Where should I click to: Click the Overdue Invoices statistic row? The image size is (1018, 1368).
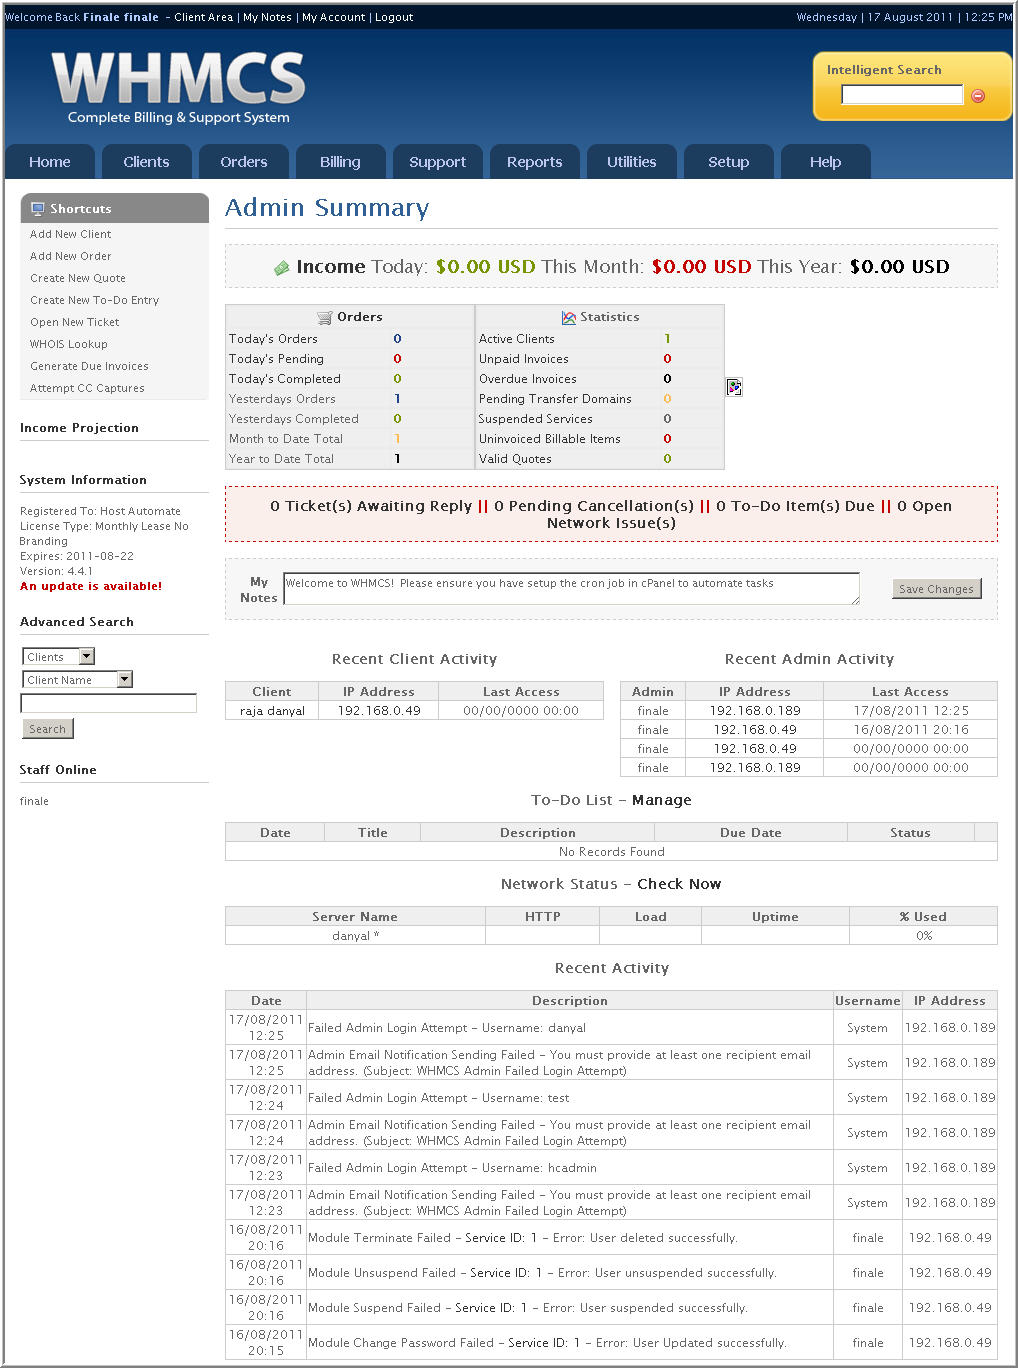pos(599,379)
